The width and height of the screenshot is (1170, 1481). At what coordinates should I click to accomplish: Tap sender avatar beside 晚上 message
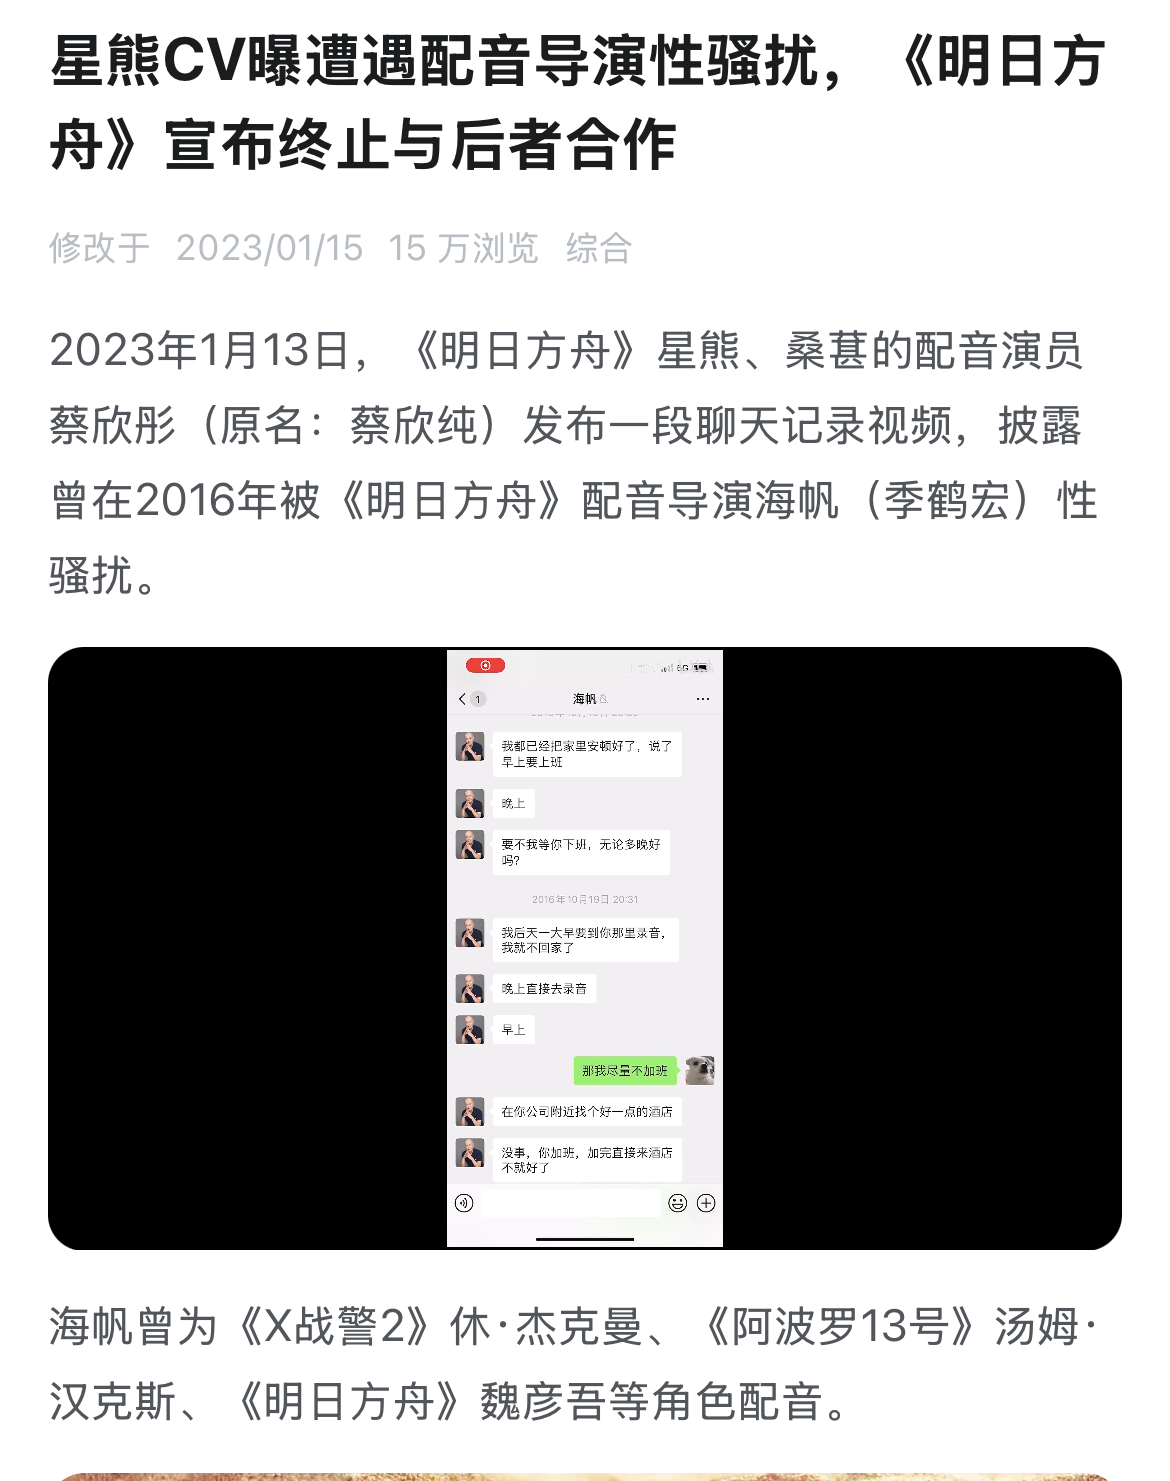coord(470,803)
